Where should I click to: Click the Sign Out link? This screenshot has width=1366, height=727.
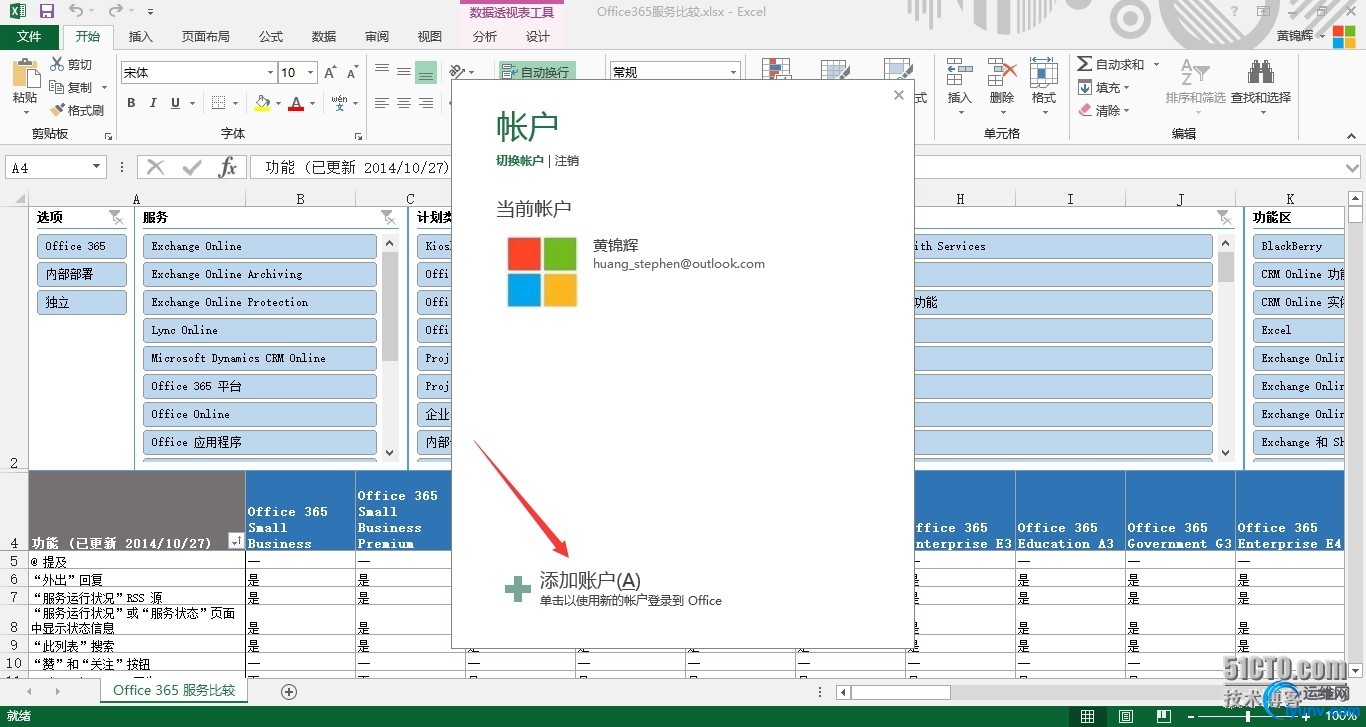566,161
